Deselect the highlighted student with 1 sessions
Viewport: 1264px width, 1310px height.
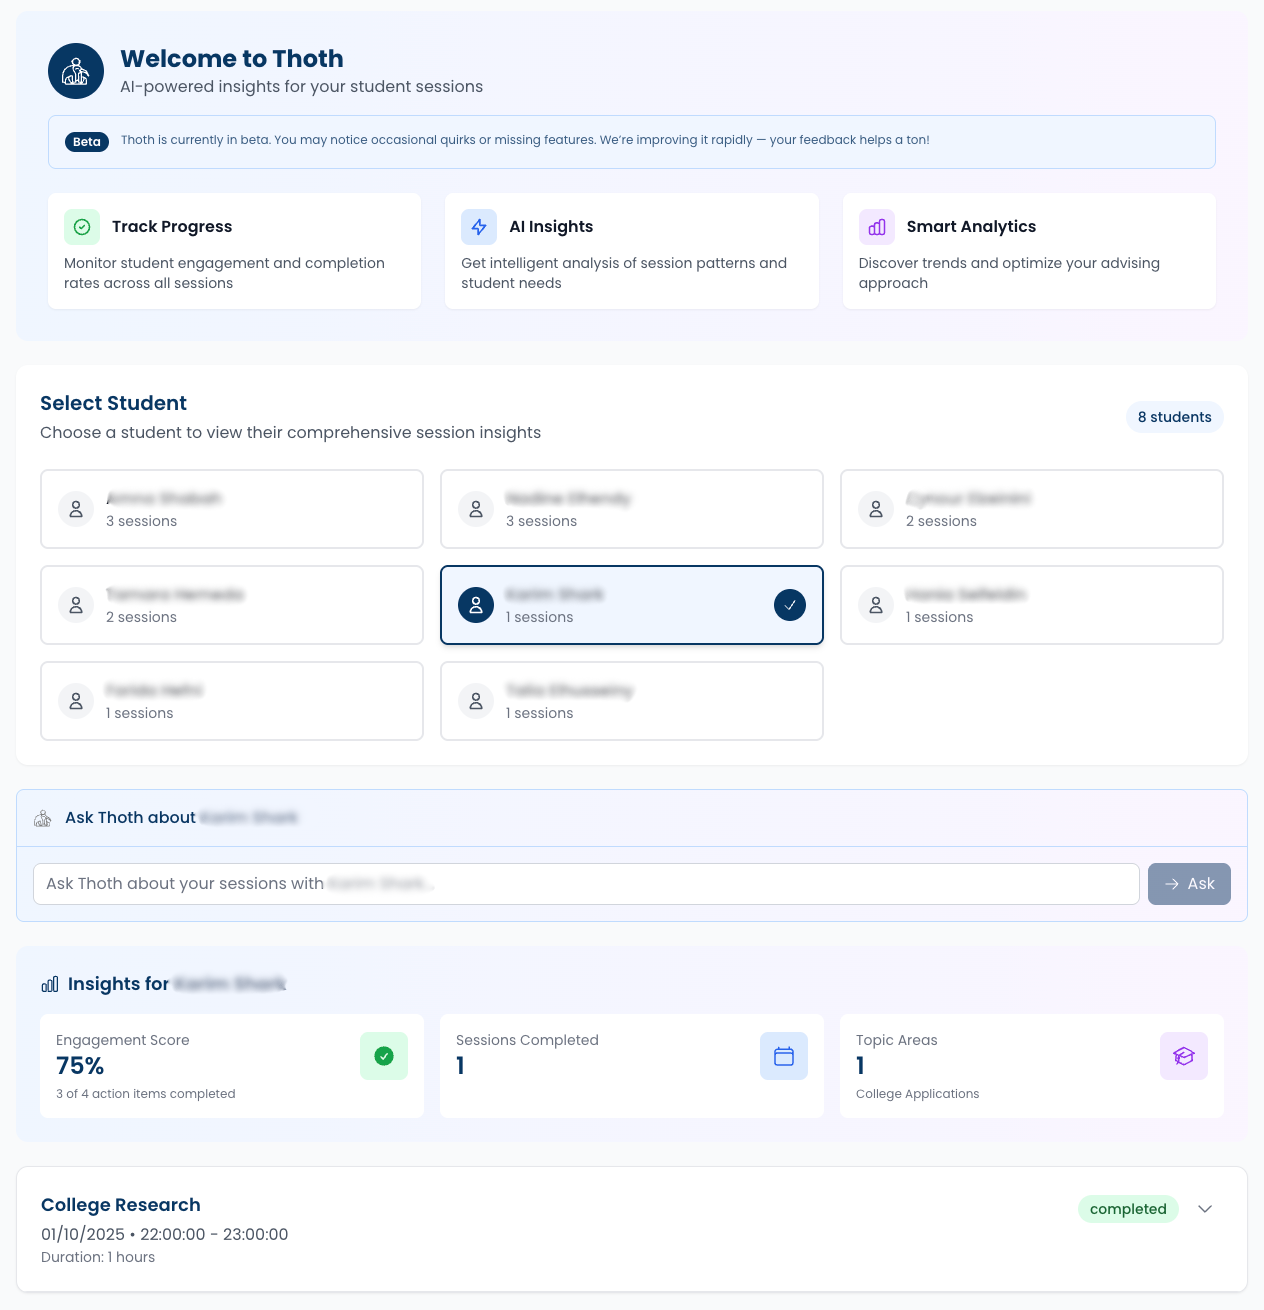point(631,605)
